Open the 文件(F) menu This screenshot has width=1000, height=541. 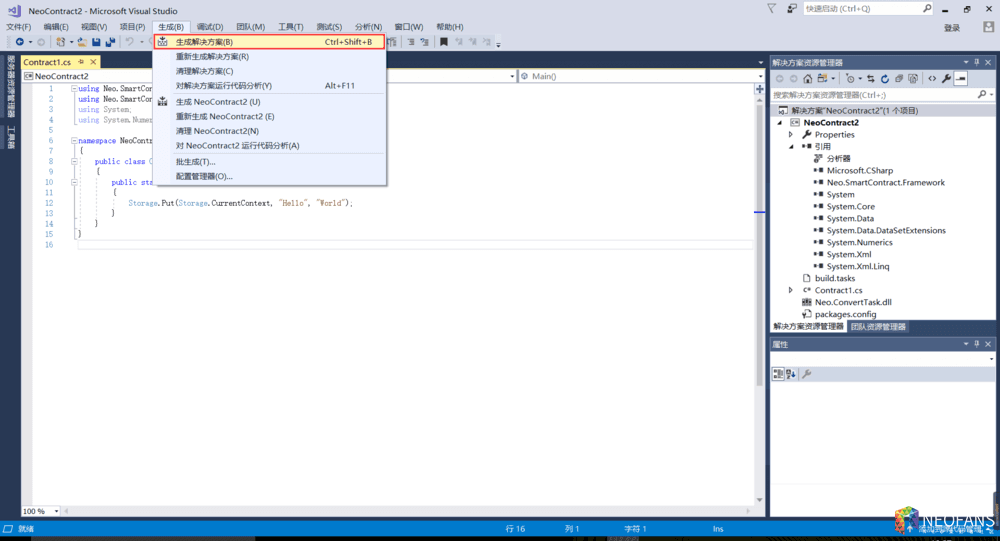click(x=18, y=27)
